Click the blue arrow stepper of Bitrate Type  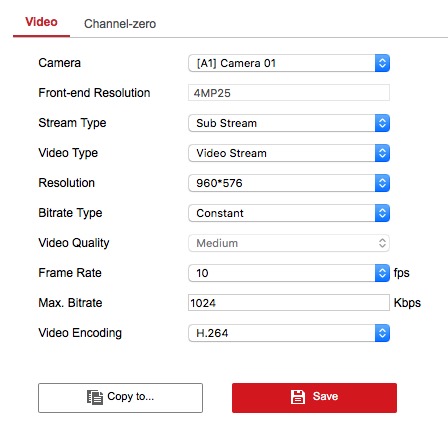[382, 213]
